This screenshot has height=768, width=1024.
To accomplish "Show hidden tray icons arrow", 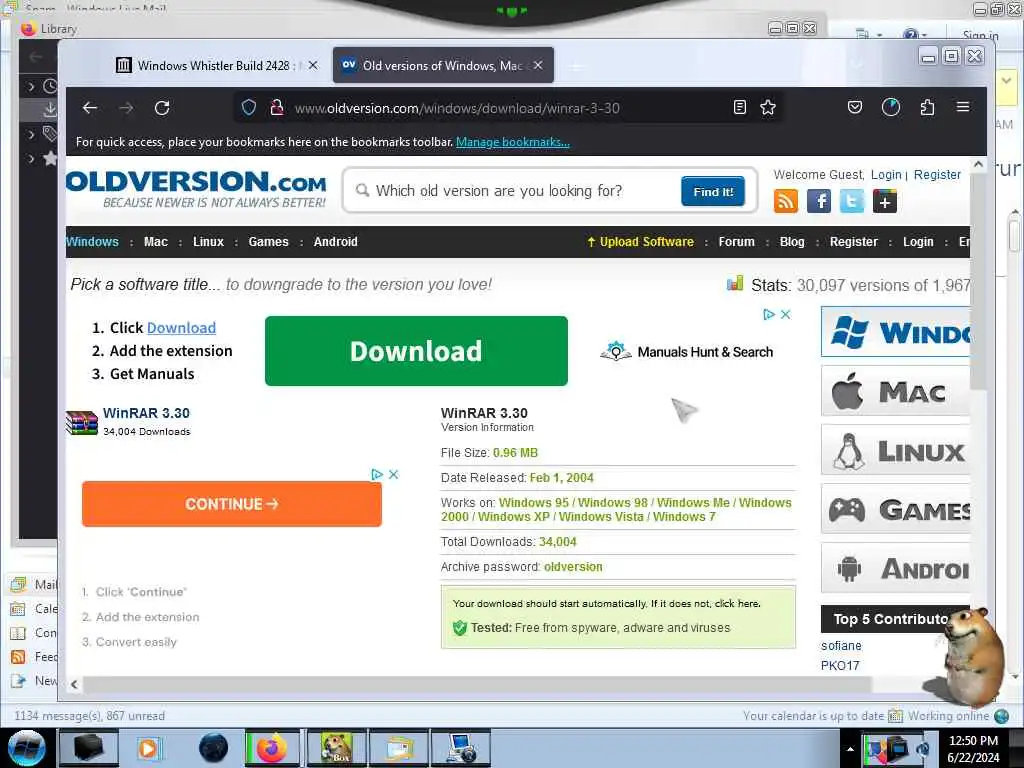I will (x=850, y=749).
